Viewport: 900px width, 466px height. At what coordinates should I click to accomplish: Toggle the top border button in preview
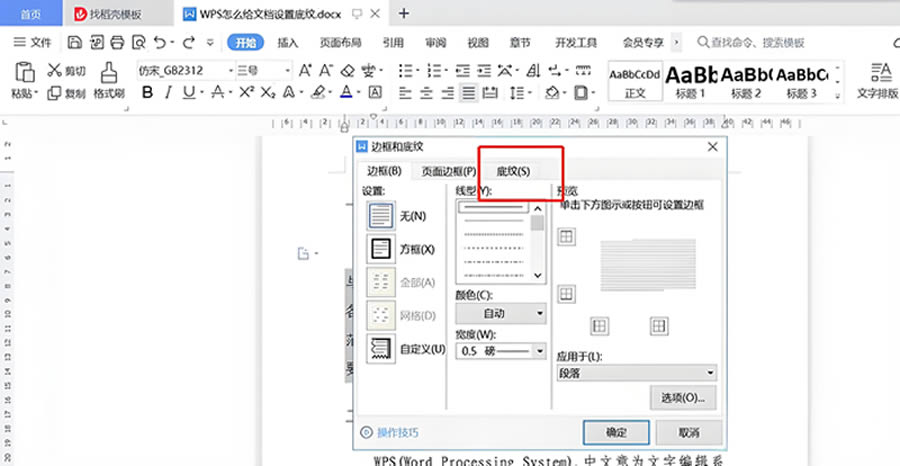tap(567, 236)
